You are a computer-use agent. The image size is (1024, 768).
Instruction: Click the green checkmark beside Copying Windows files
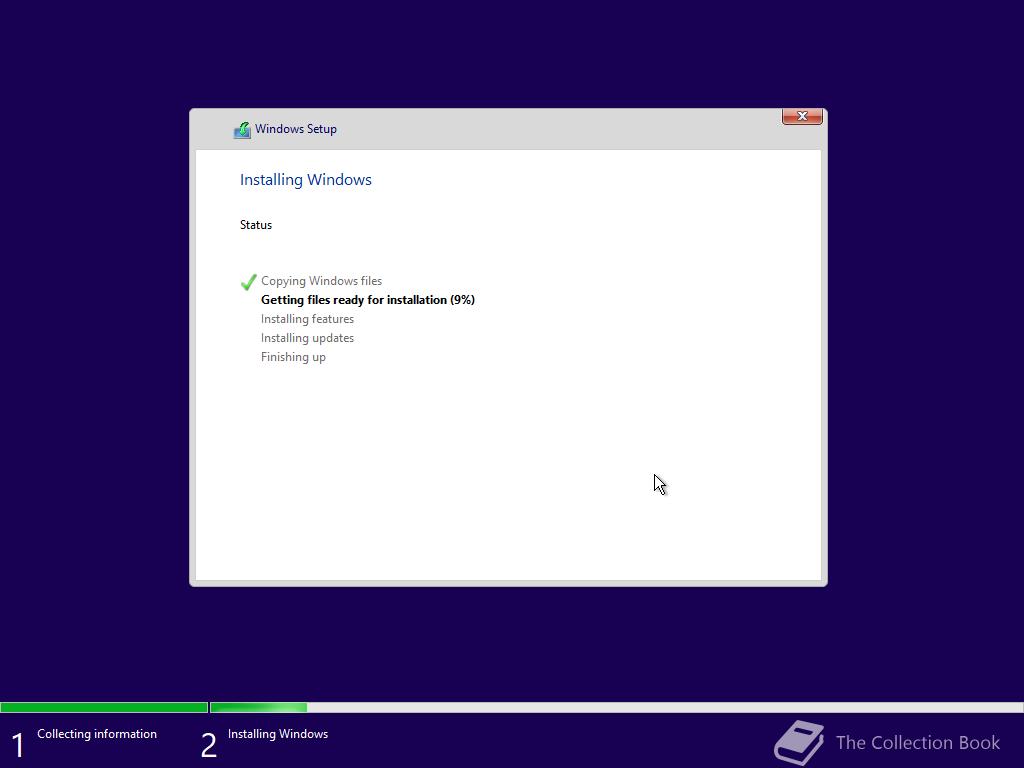(248, 281)
